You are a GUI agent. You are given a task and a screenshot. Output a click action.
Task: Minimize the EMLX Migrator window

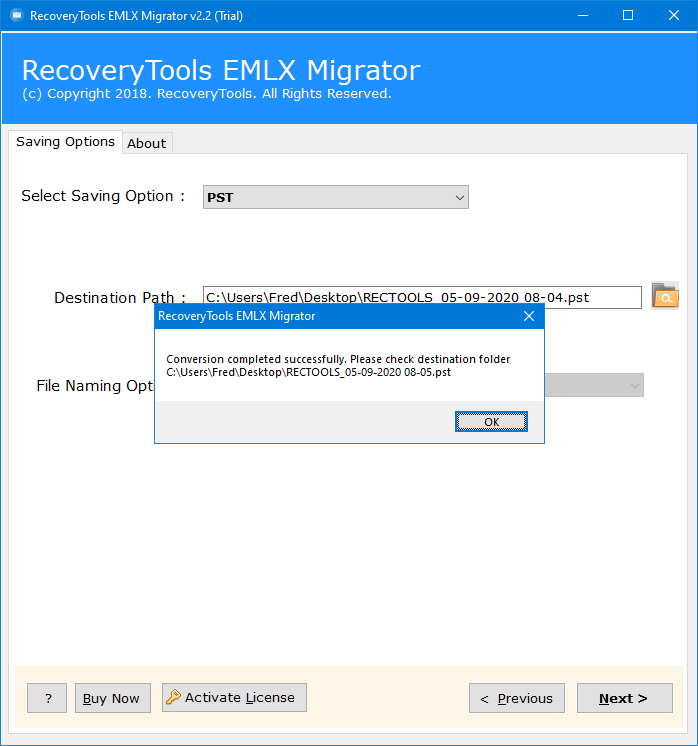click(583, 16)
